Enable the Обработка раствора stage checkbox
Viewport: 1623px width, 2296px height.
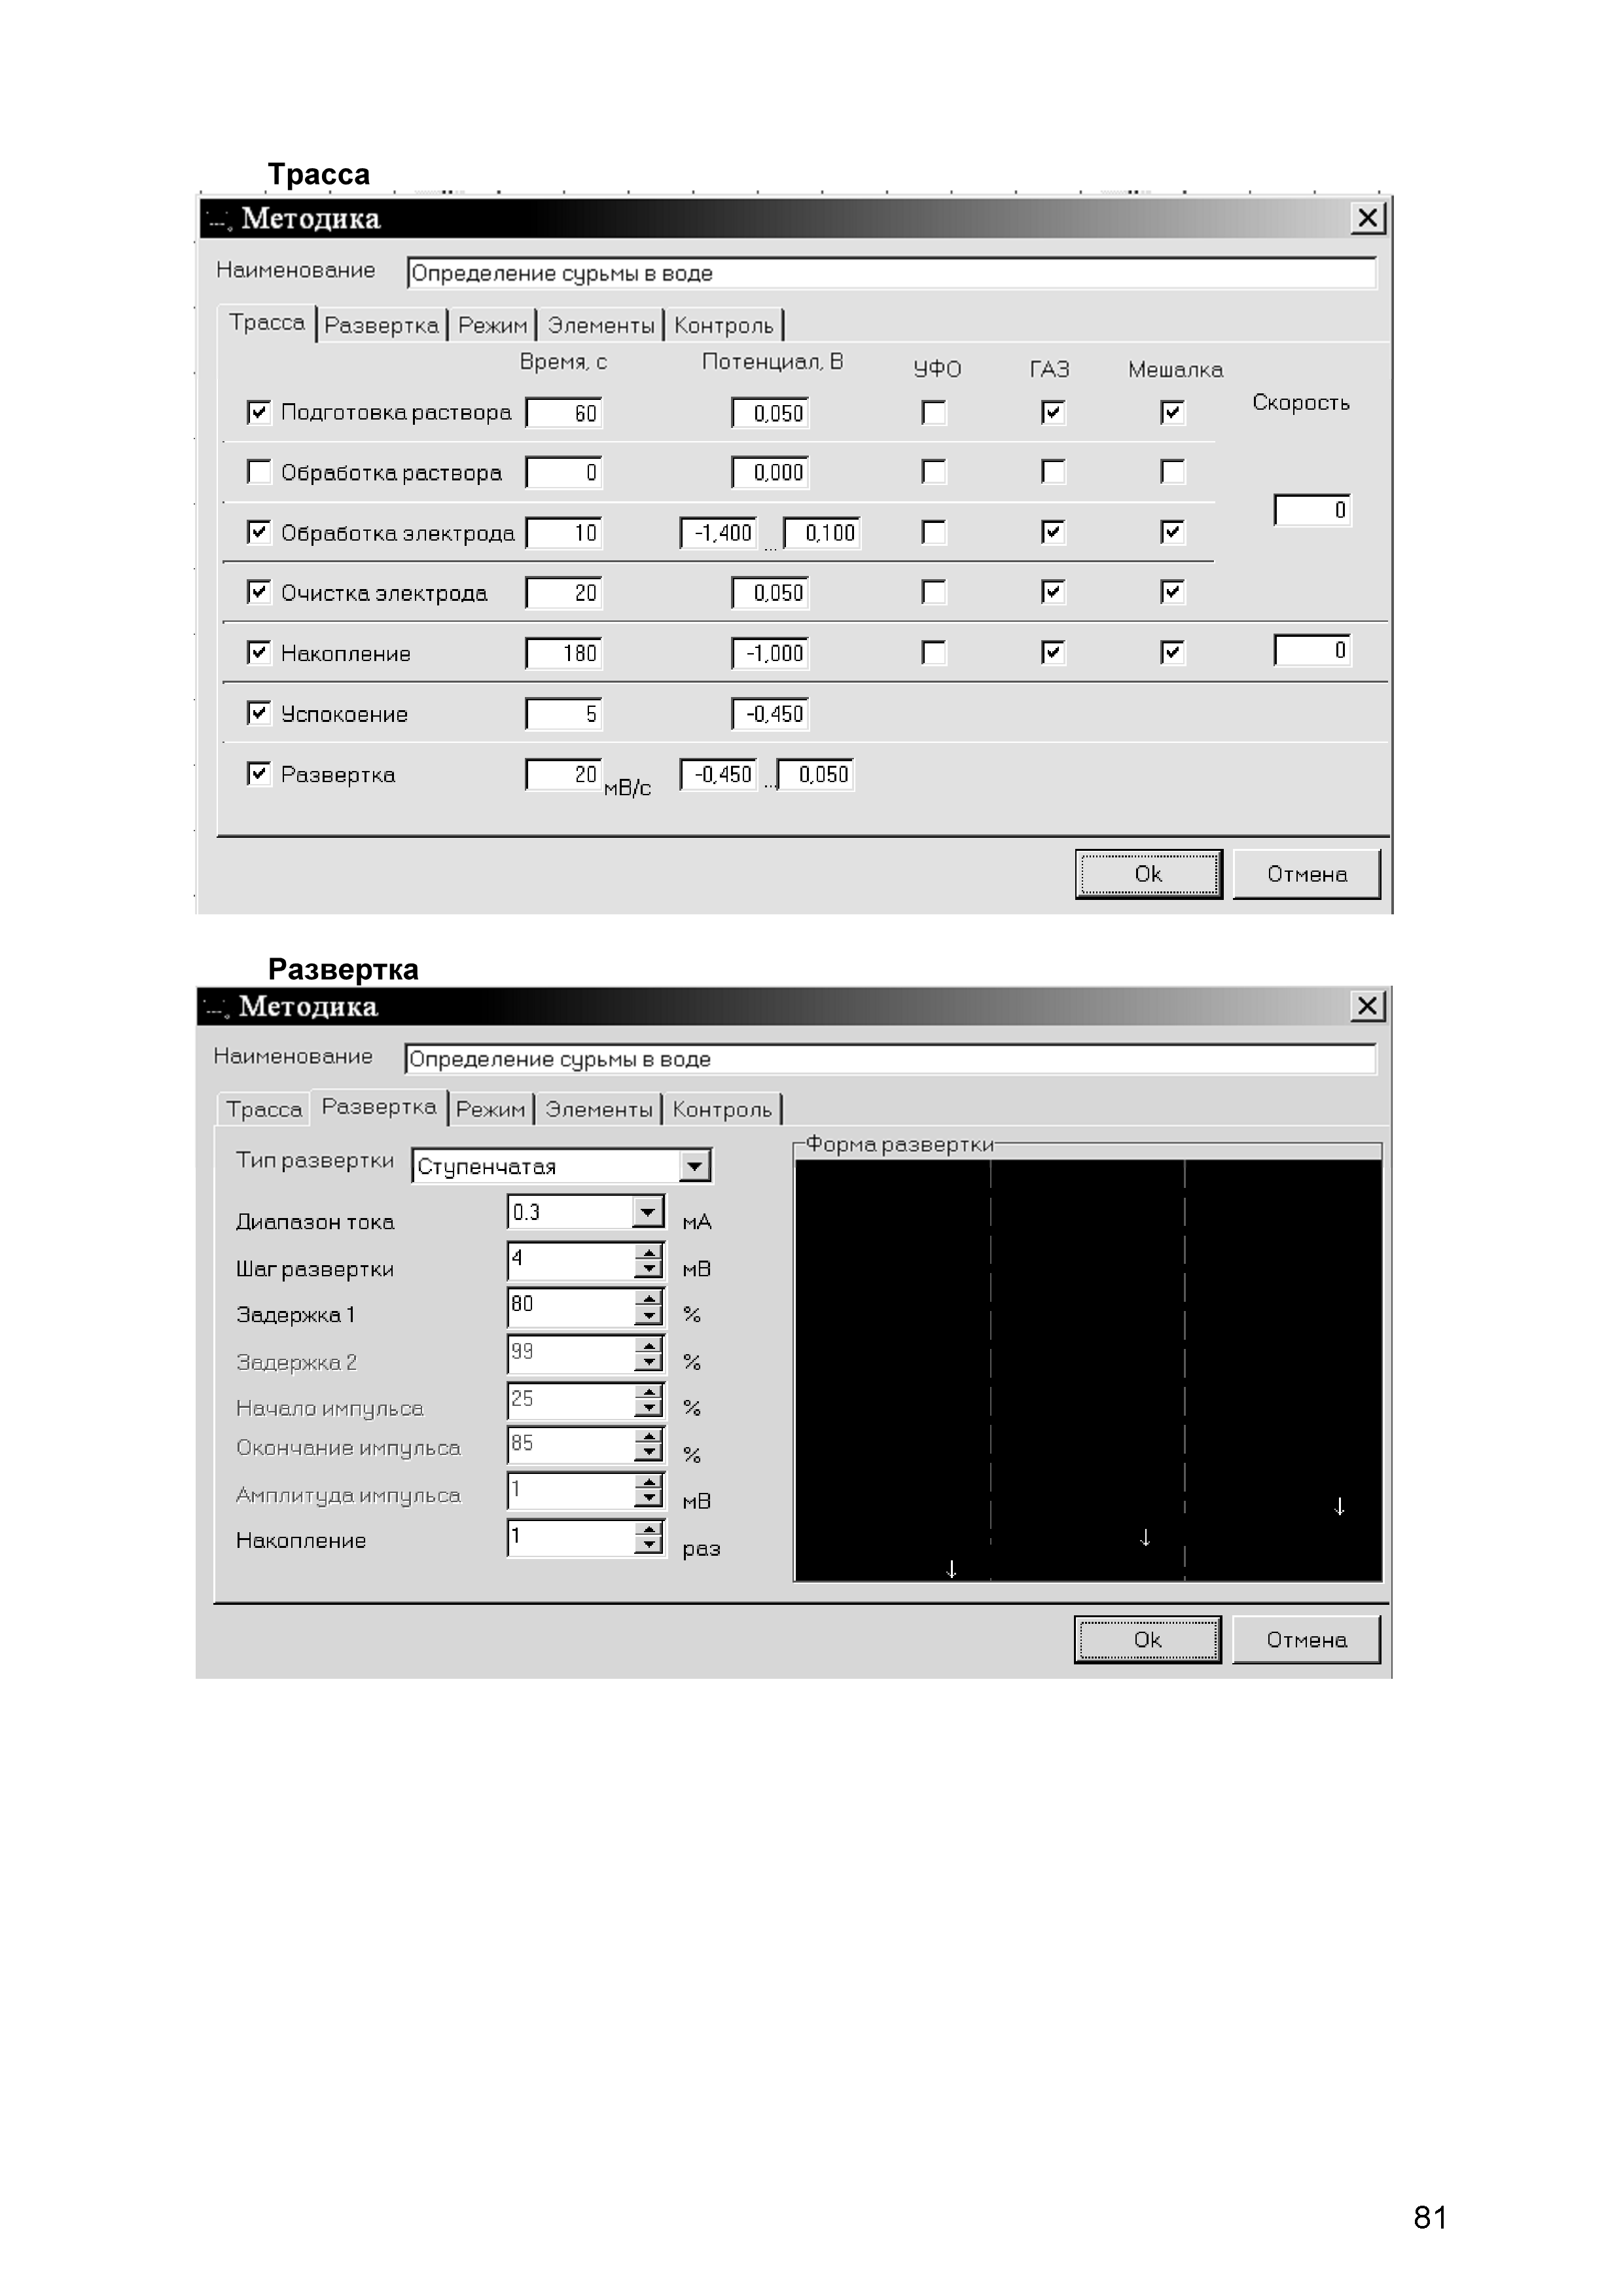[x=259, y=471]
